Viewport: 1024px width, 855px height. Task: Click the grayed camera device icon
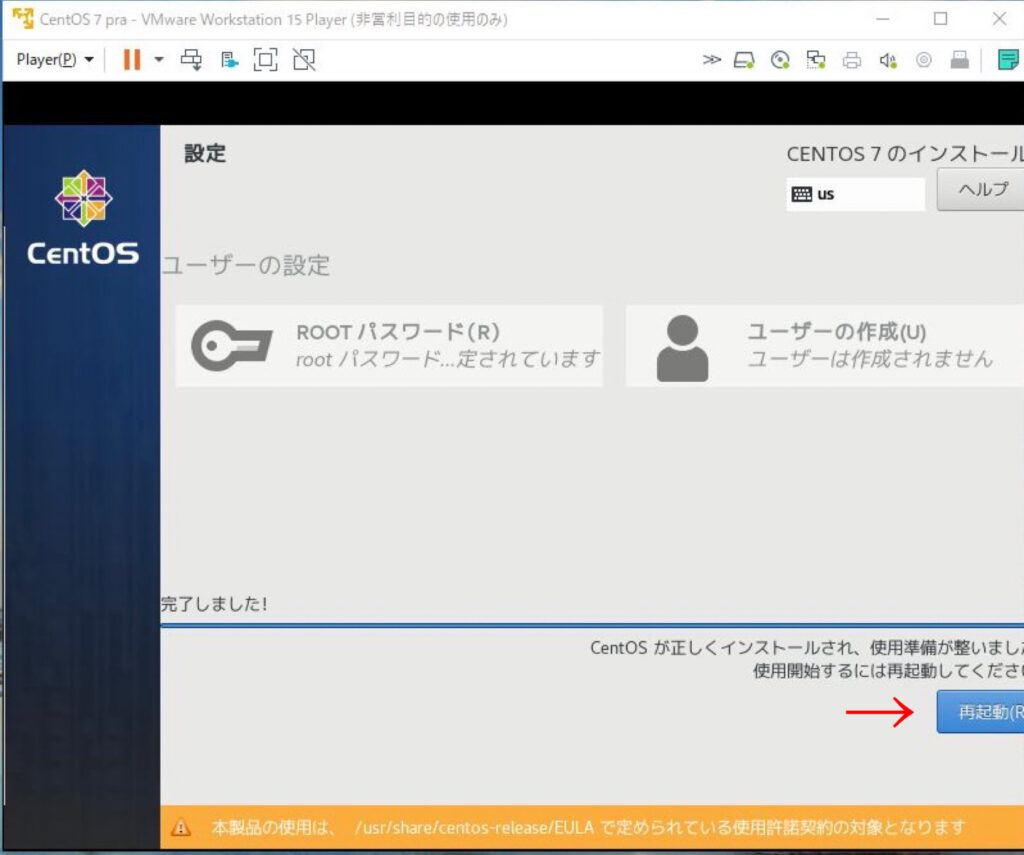(923, 60)
